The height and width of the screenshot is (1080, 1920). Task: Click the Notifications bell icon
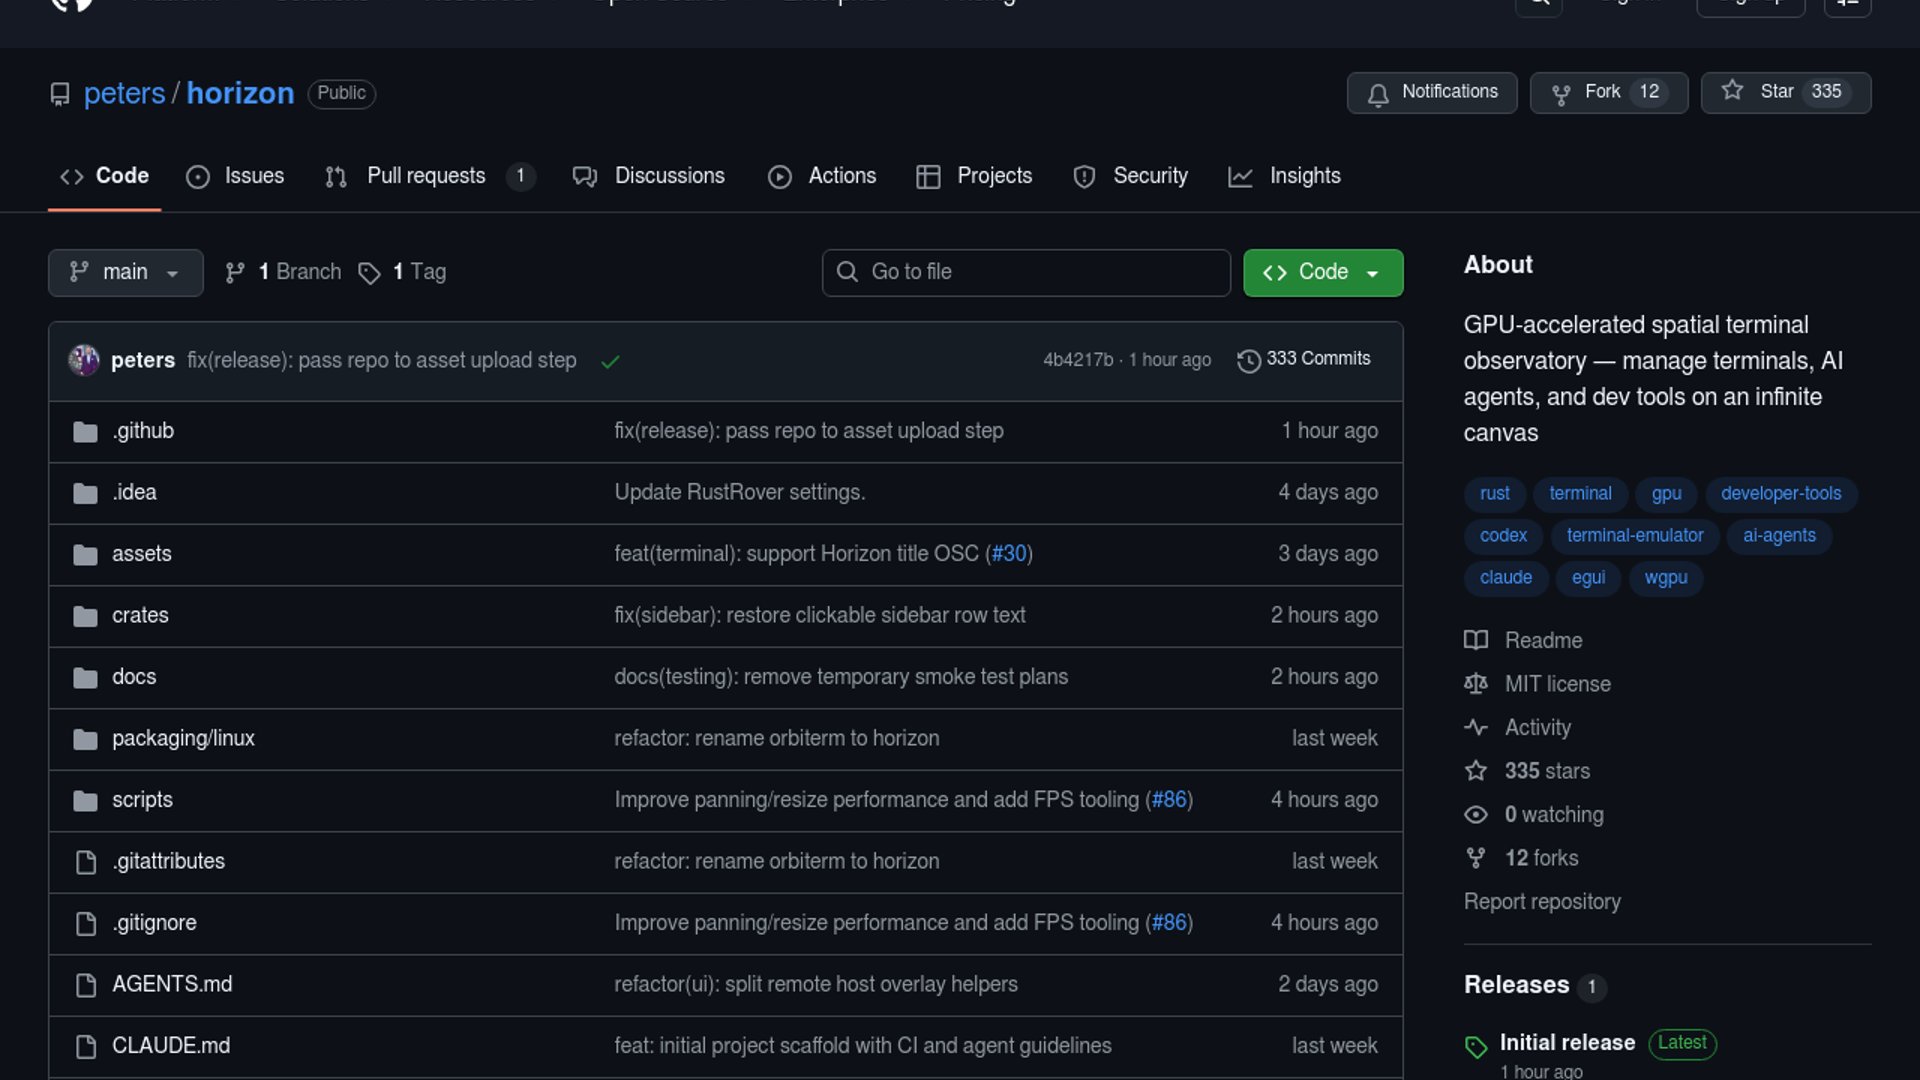point(1378,94)
